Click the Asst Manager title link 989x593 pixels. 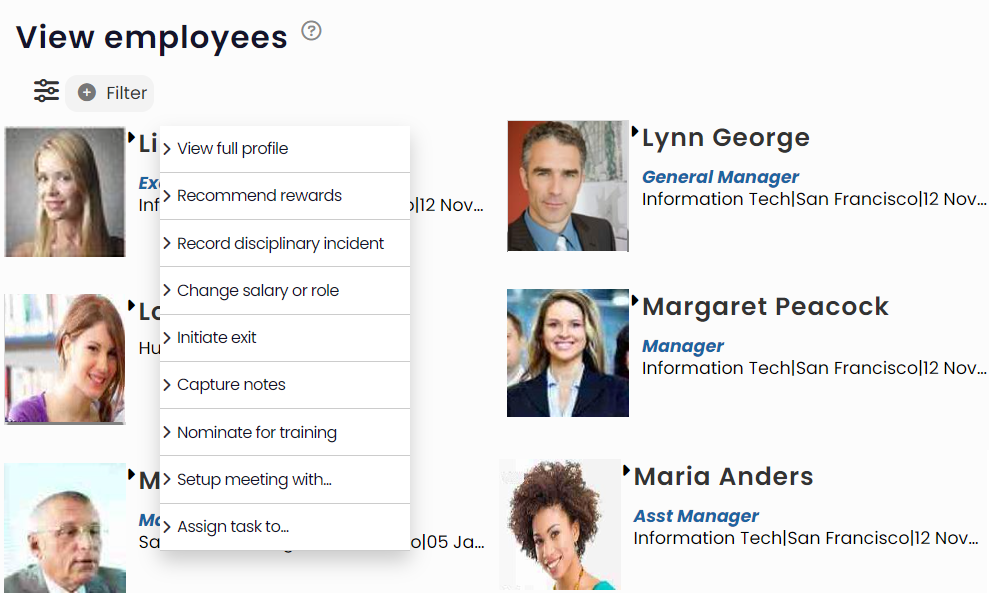[x=696, y=517]
